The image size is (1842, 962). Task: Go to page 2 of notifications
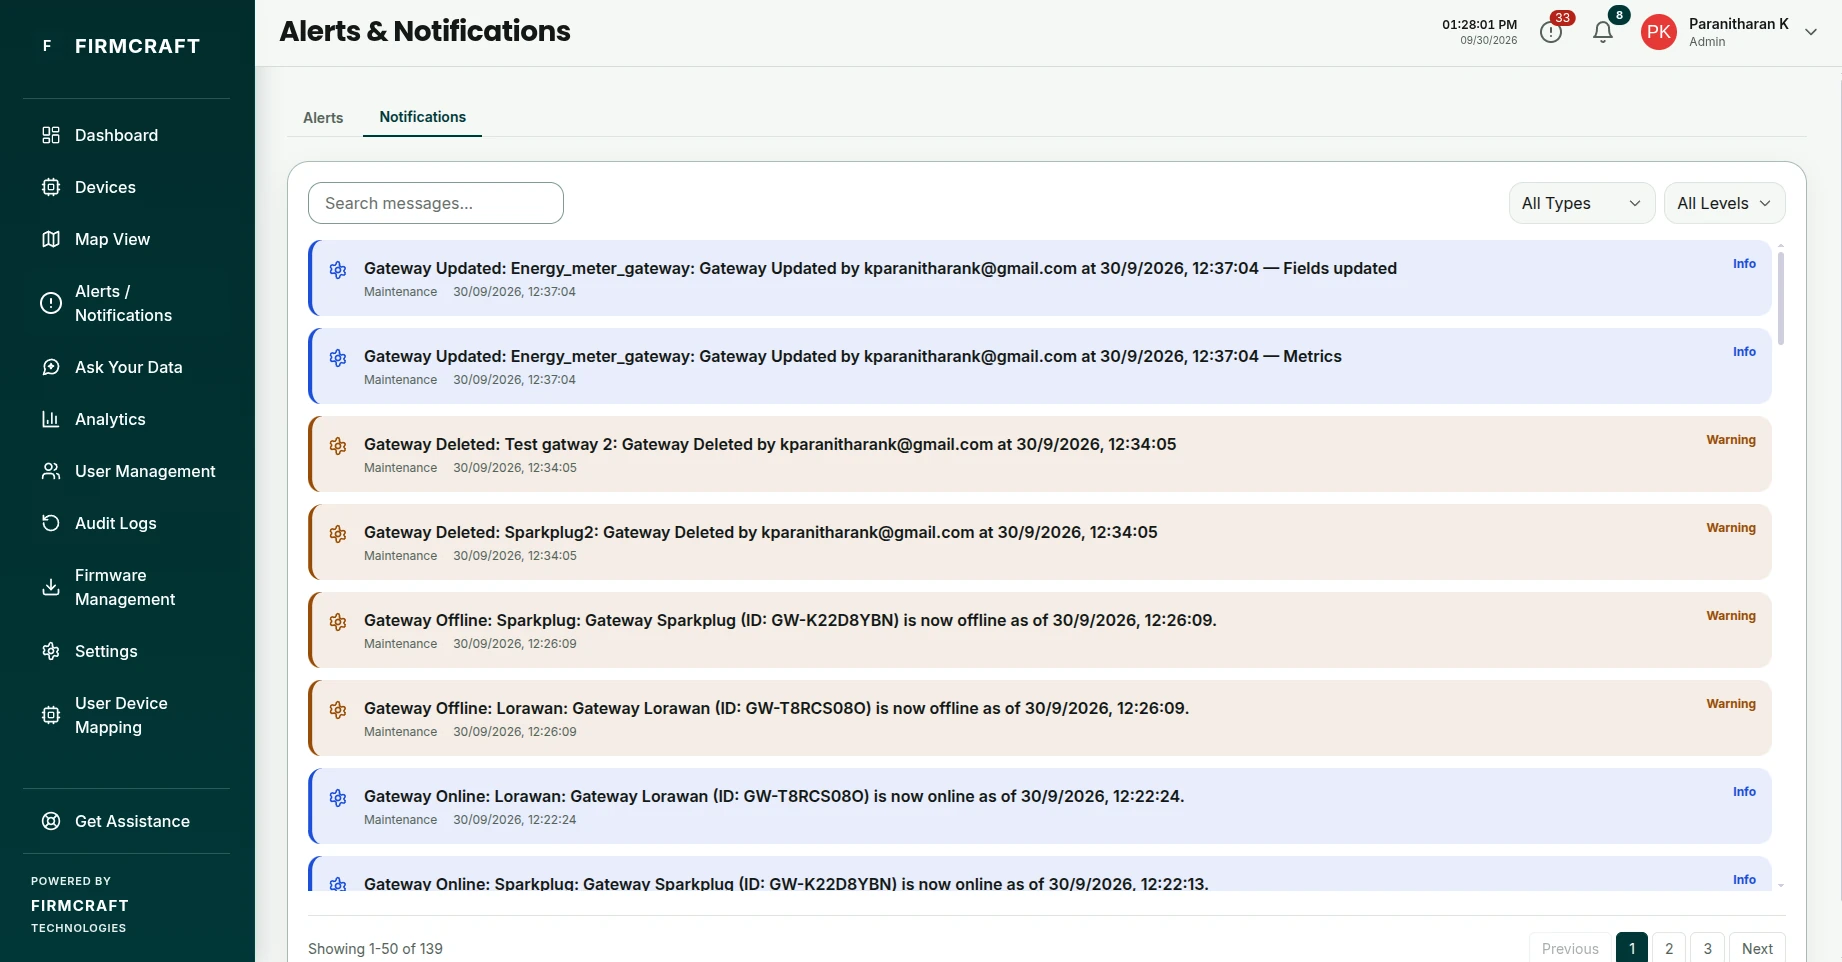(x=1669, y=948)
